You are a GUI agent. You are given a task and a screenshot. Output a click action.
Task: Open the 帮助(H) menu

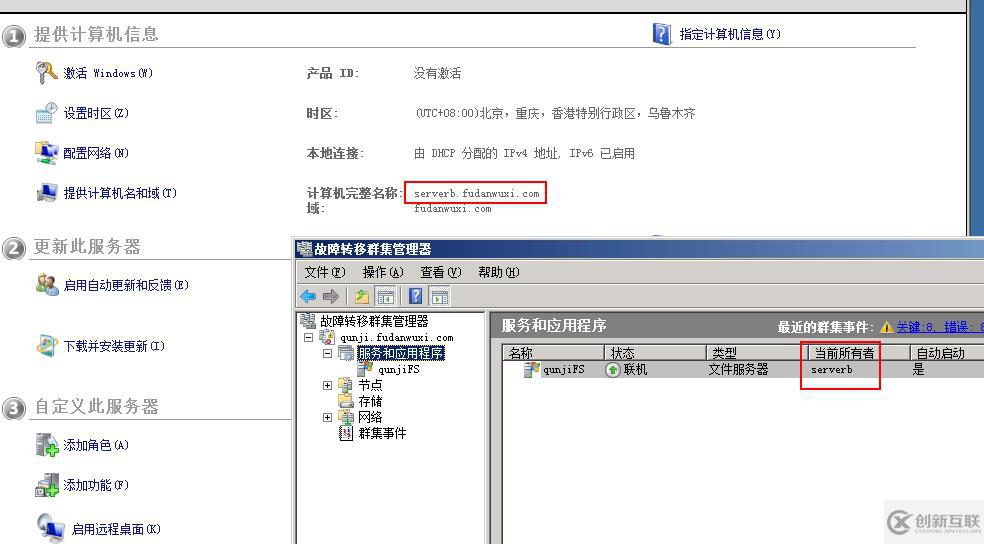[499, 272]
